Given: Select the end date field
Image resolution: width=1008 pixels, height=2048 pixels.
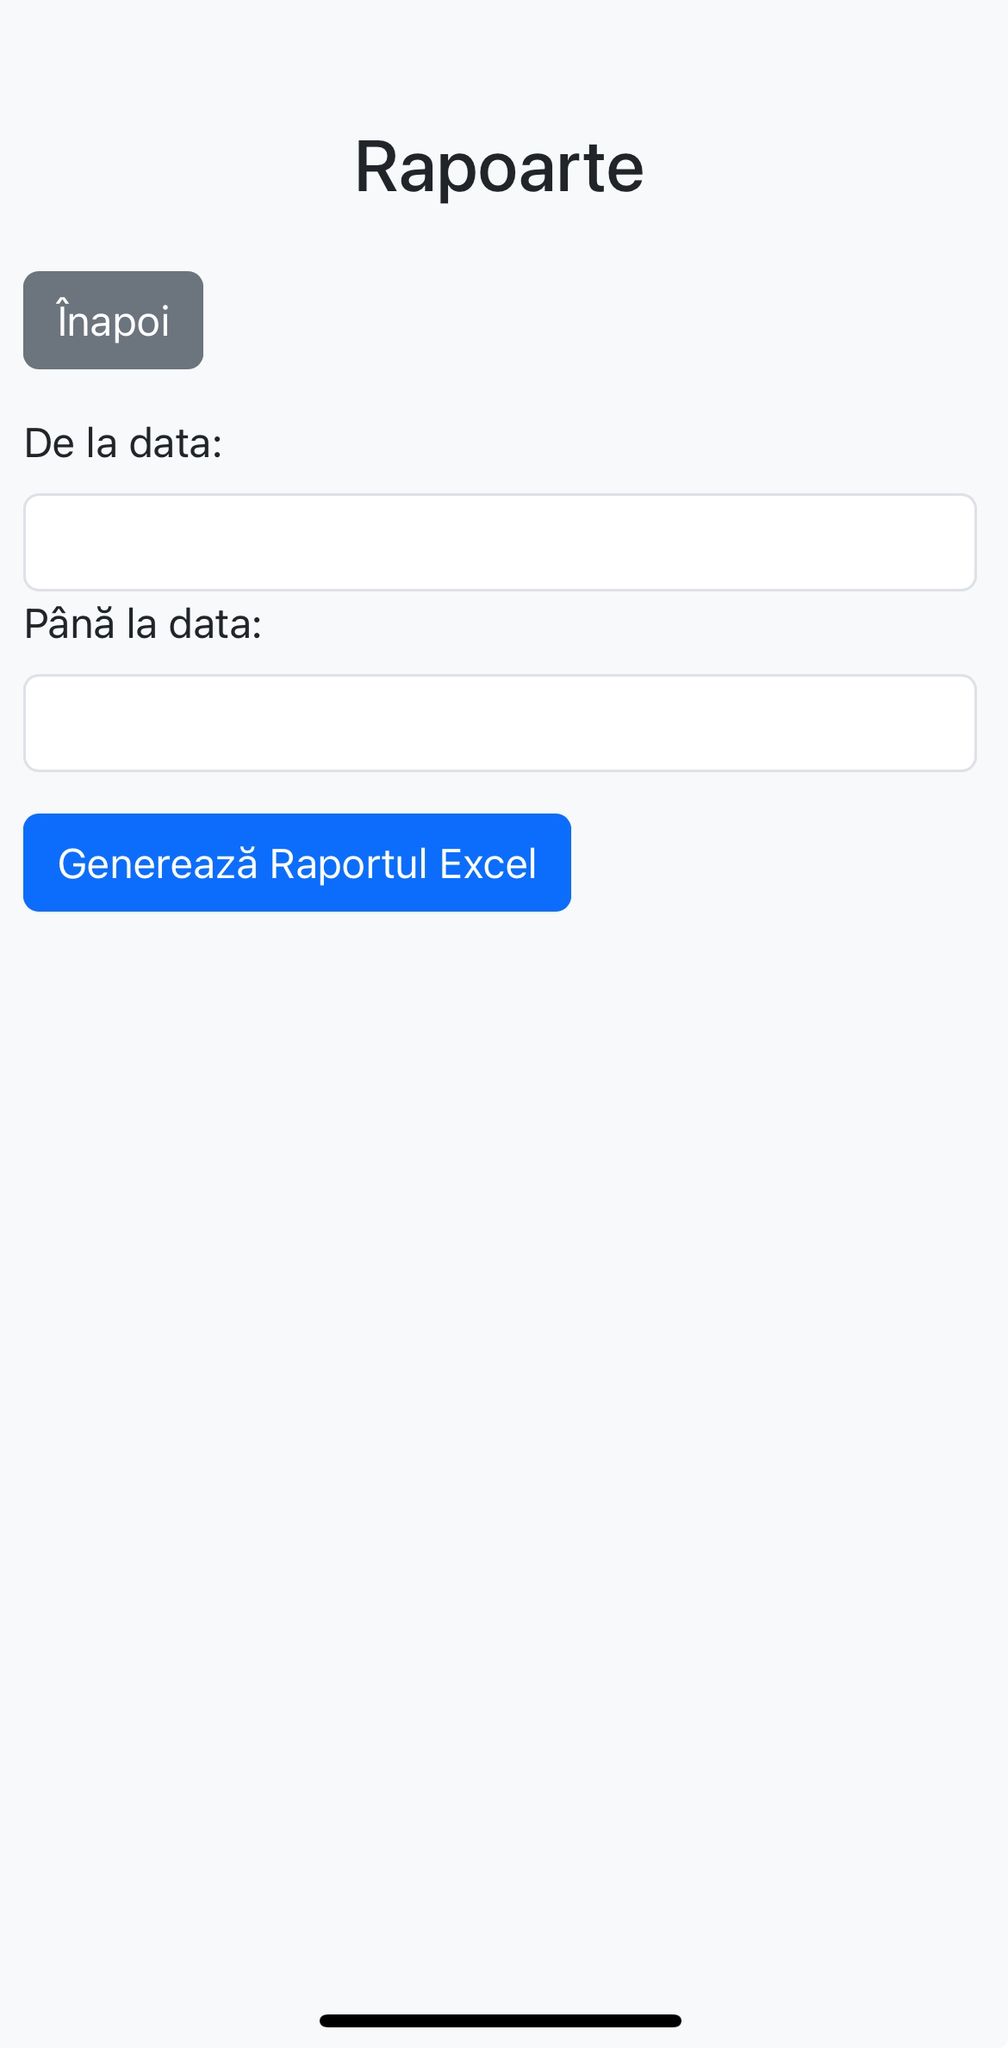Looking at the screenshot, I should (499, 723).
